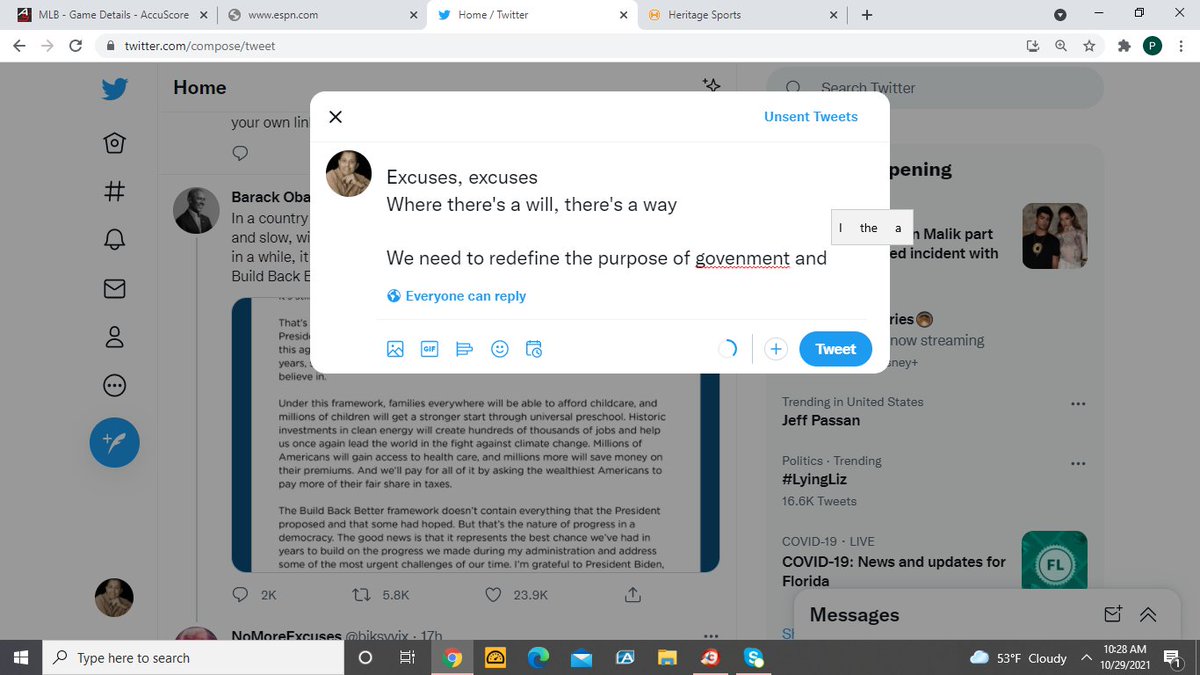The width and height of the screenshot is (1200, 675).
Task: Choose autocomplete suggestion 'the'
Action: (x=868, y=228)
